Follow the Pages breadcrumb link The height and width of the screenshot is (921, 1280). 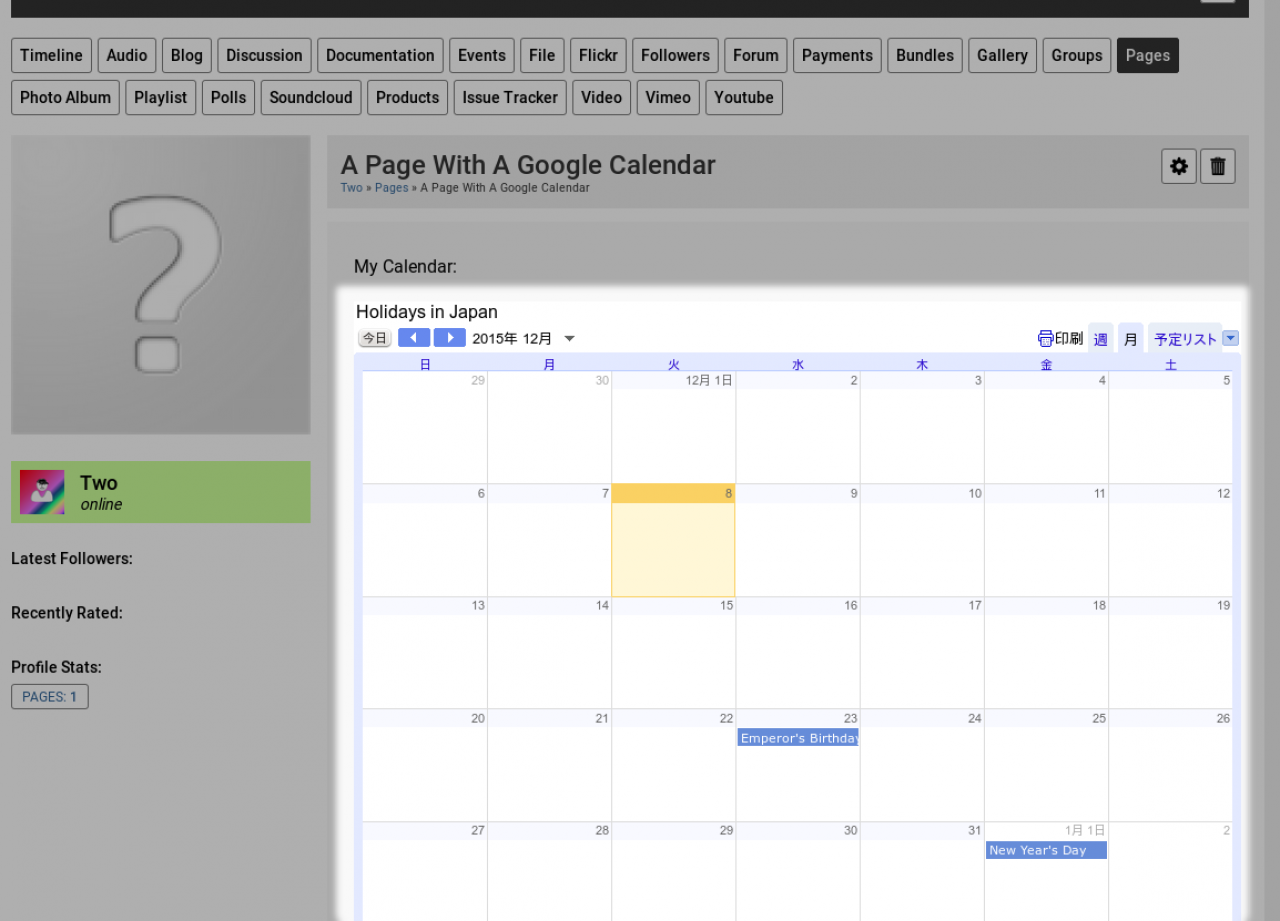point(391,188)
